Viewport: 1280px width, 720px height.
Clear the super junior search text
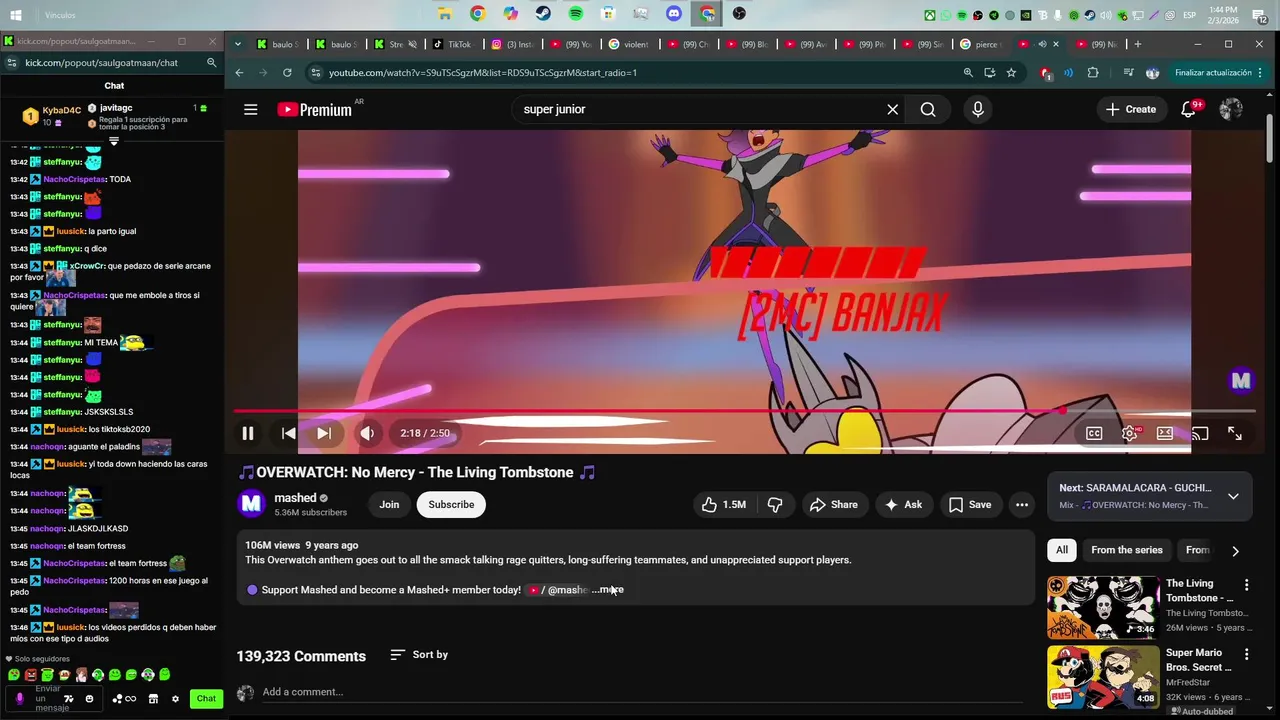[892, 110]
